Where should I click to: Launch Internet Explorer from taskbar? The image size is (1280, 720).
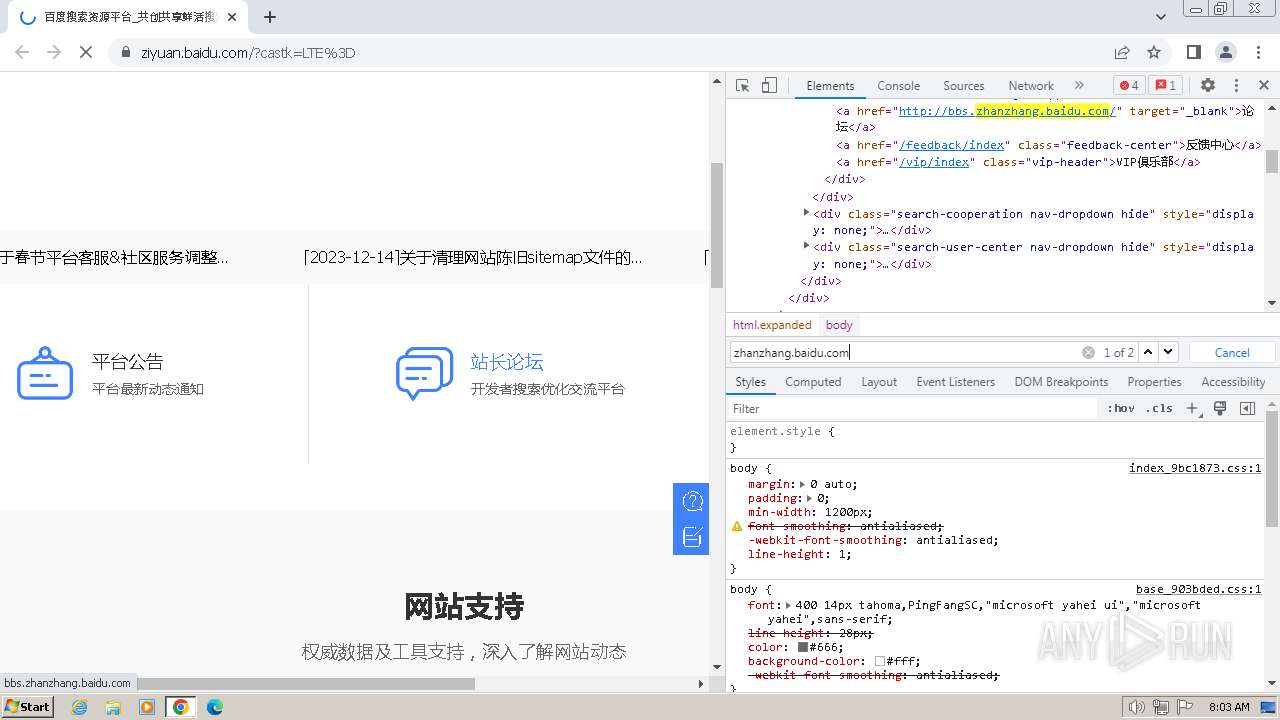80,707
